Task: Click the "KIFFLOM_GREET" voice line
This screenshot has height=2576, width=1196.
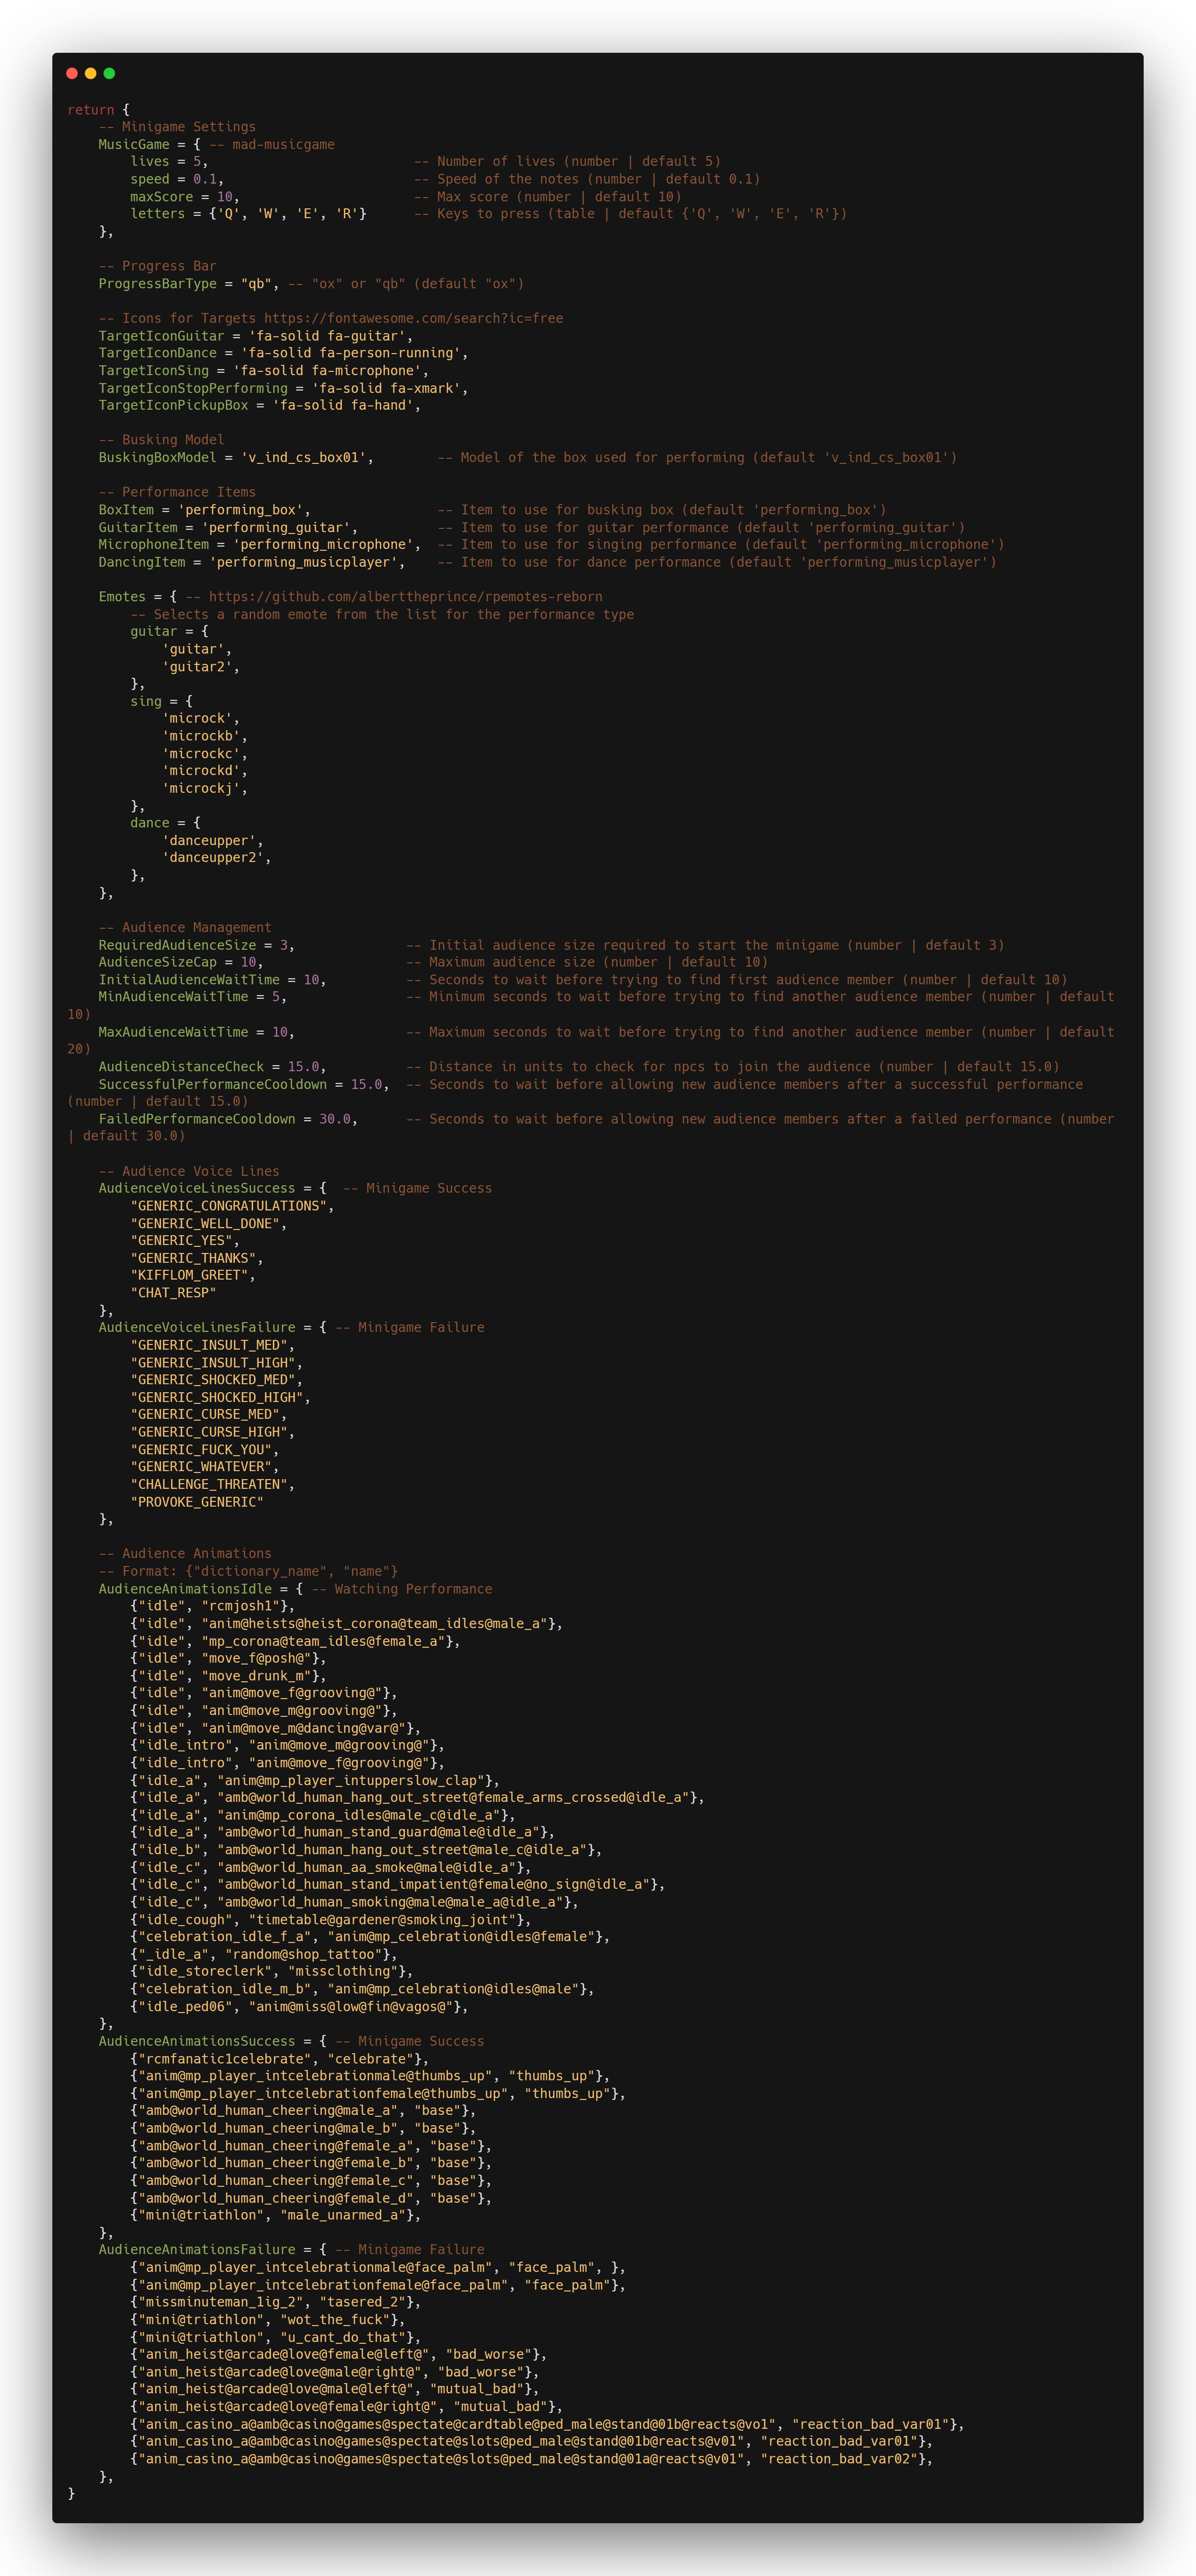Action: (x=189, y=1275)
